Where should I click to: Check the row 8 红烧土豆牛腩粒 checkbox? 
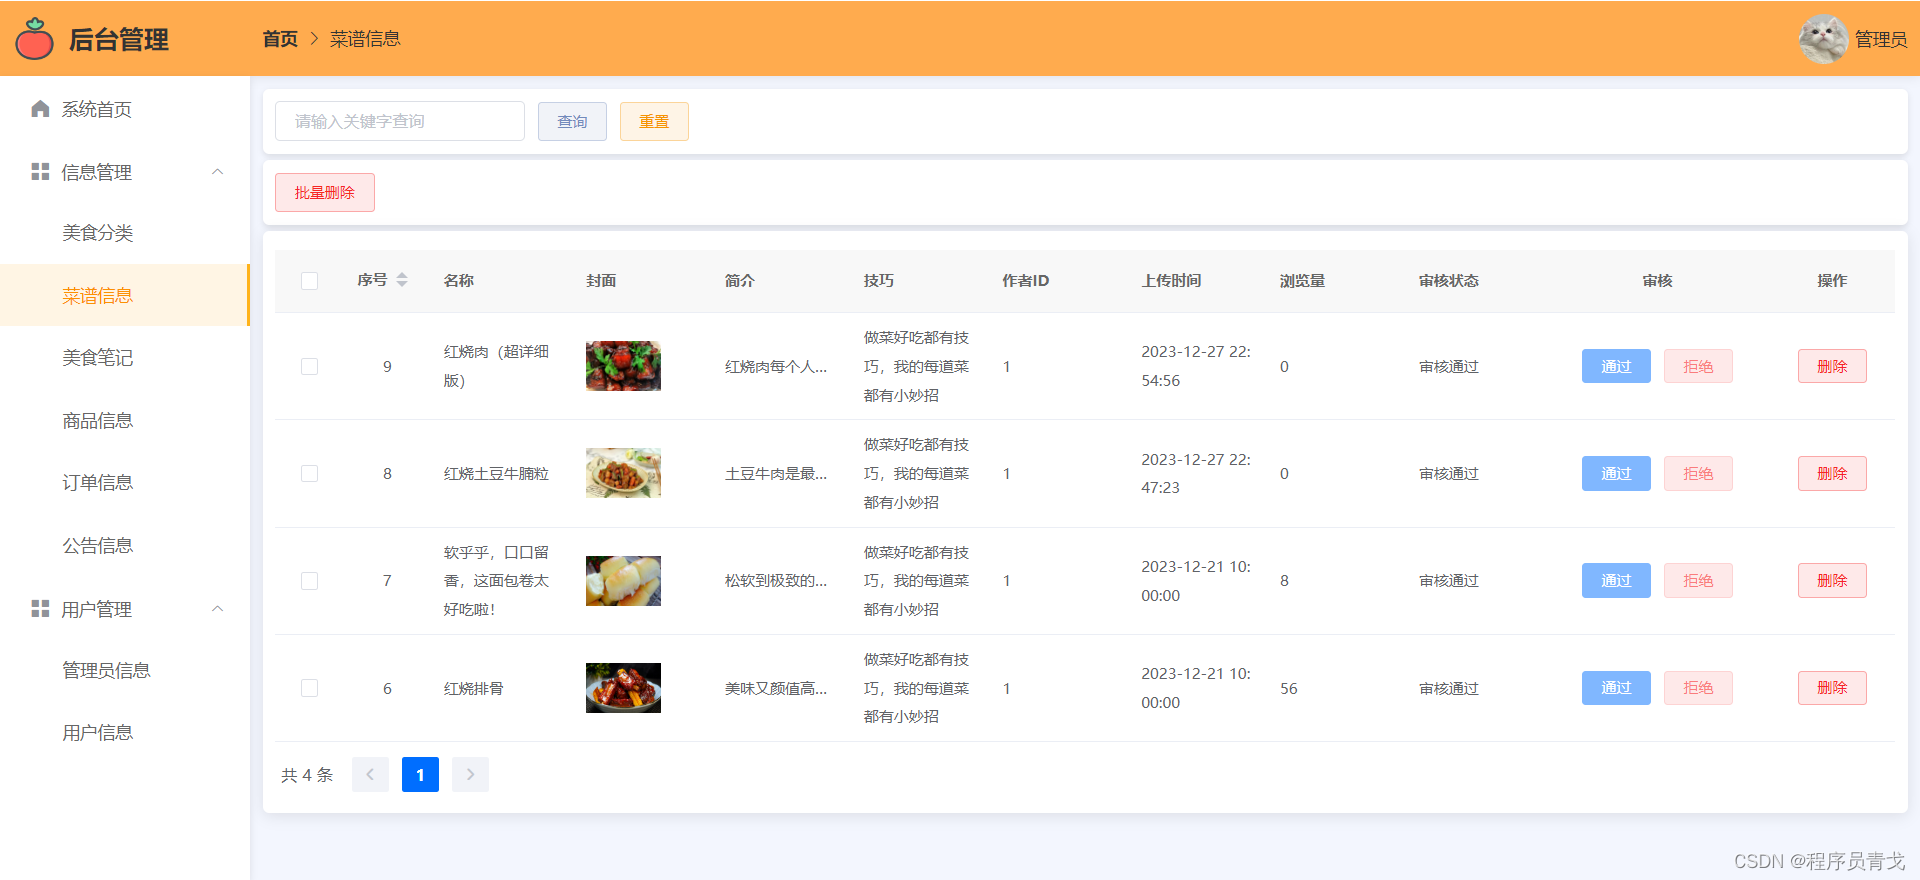click(x=310, y=474)
